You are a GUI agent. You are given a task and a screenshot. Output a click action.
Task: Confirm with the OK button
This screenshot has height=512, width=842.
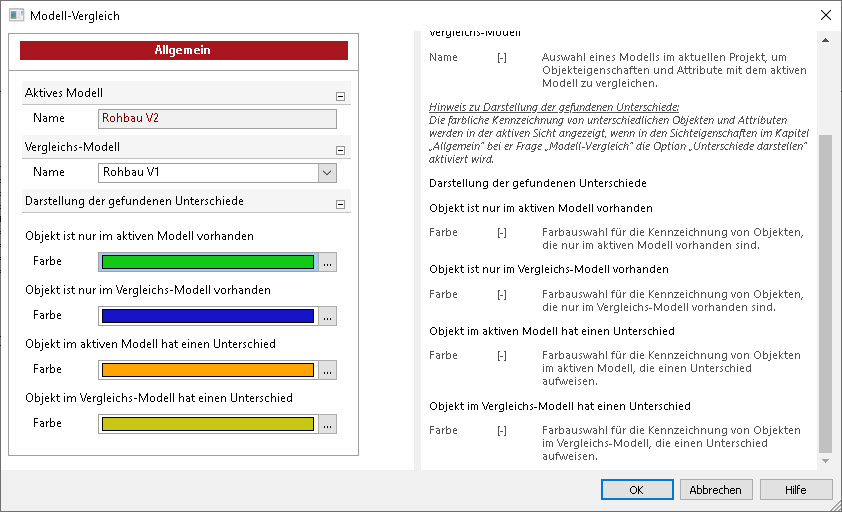637,489
